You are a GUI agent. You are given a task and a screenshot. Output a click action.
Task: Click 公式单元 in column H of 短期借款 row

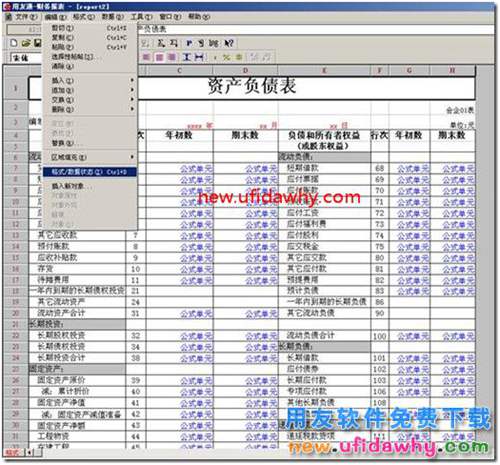(x=458, y=169)
